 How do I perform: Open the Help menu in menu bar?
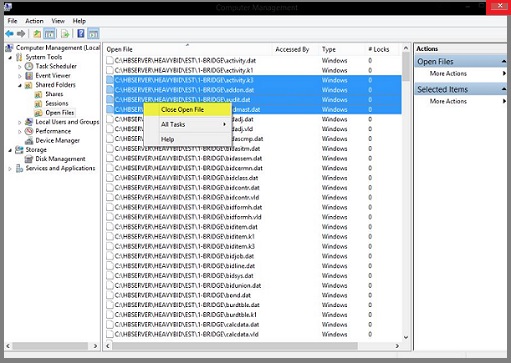coord(79,21)
